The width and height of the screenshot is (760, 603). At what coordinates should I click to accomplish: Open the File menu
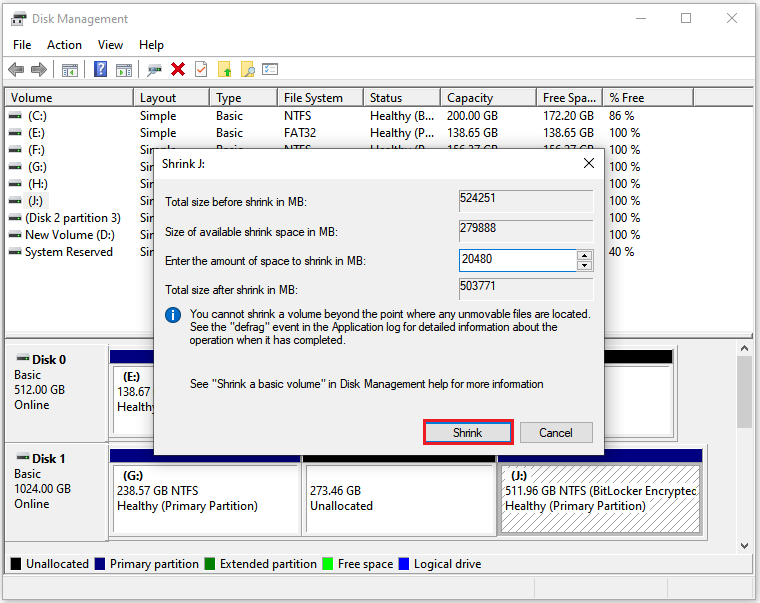[22, 45]
